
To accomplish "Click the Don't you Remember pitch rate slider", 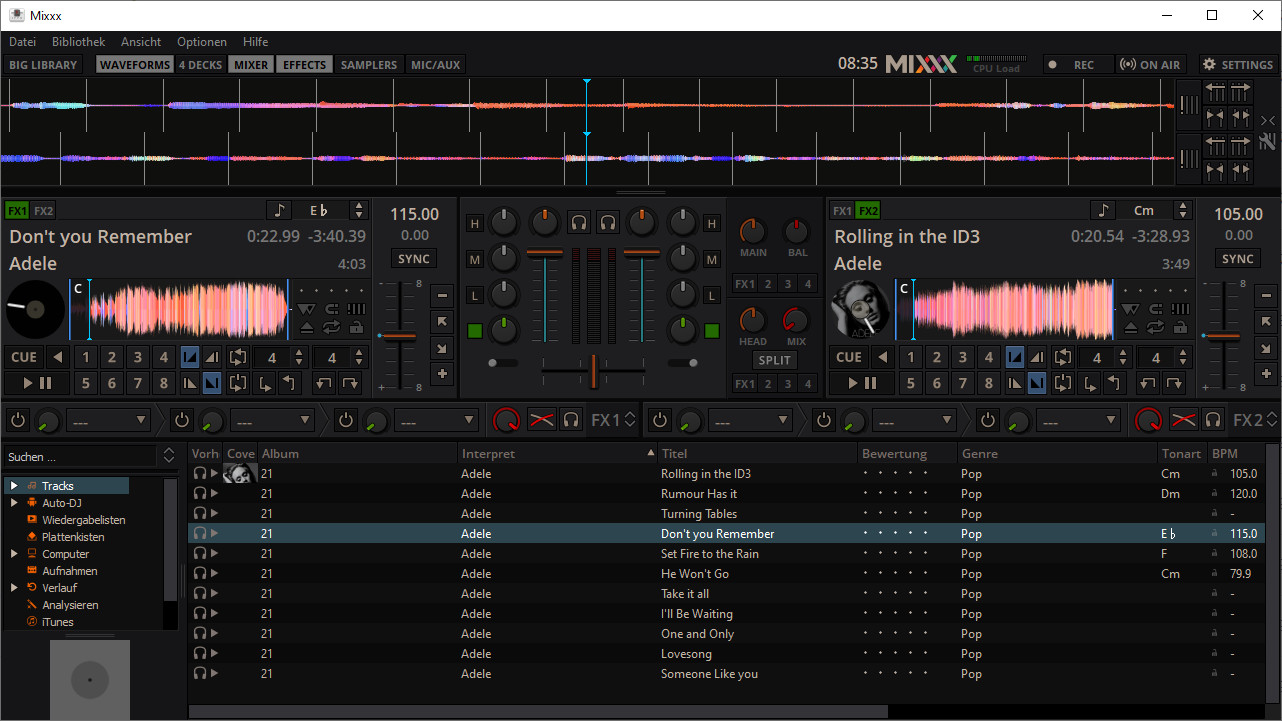I will click(x=399, y=337).
